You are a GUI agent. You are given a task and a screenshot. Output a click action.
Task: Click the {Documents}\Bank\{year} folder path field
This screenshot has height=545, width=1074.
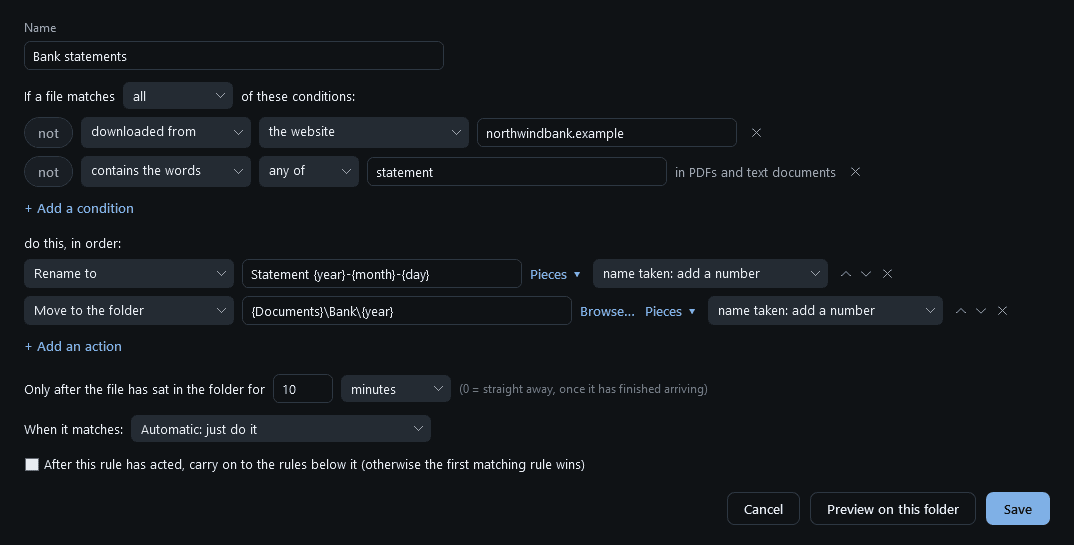407,311
